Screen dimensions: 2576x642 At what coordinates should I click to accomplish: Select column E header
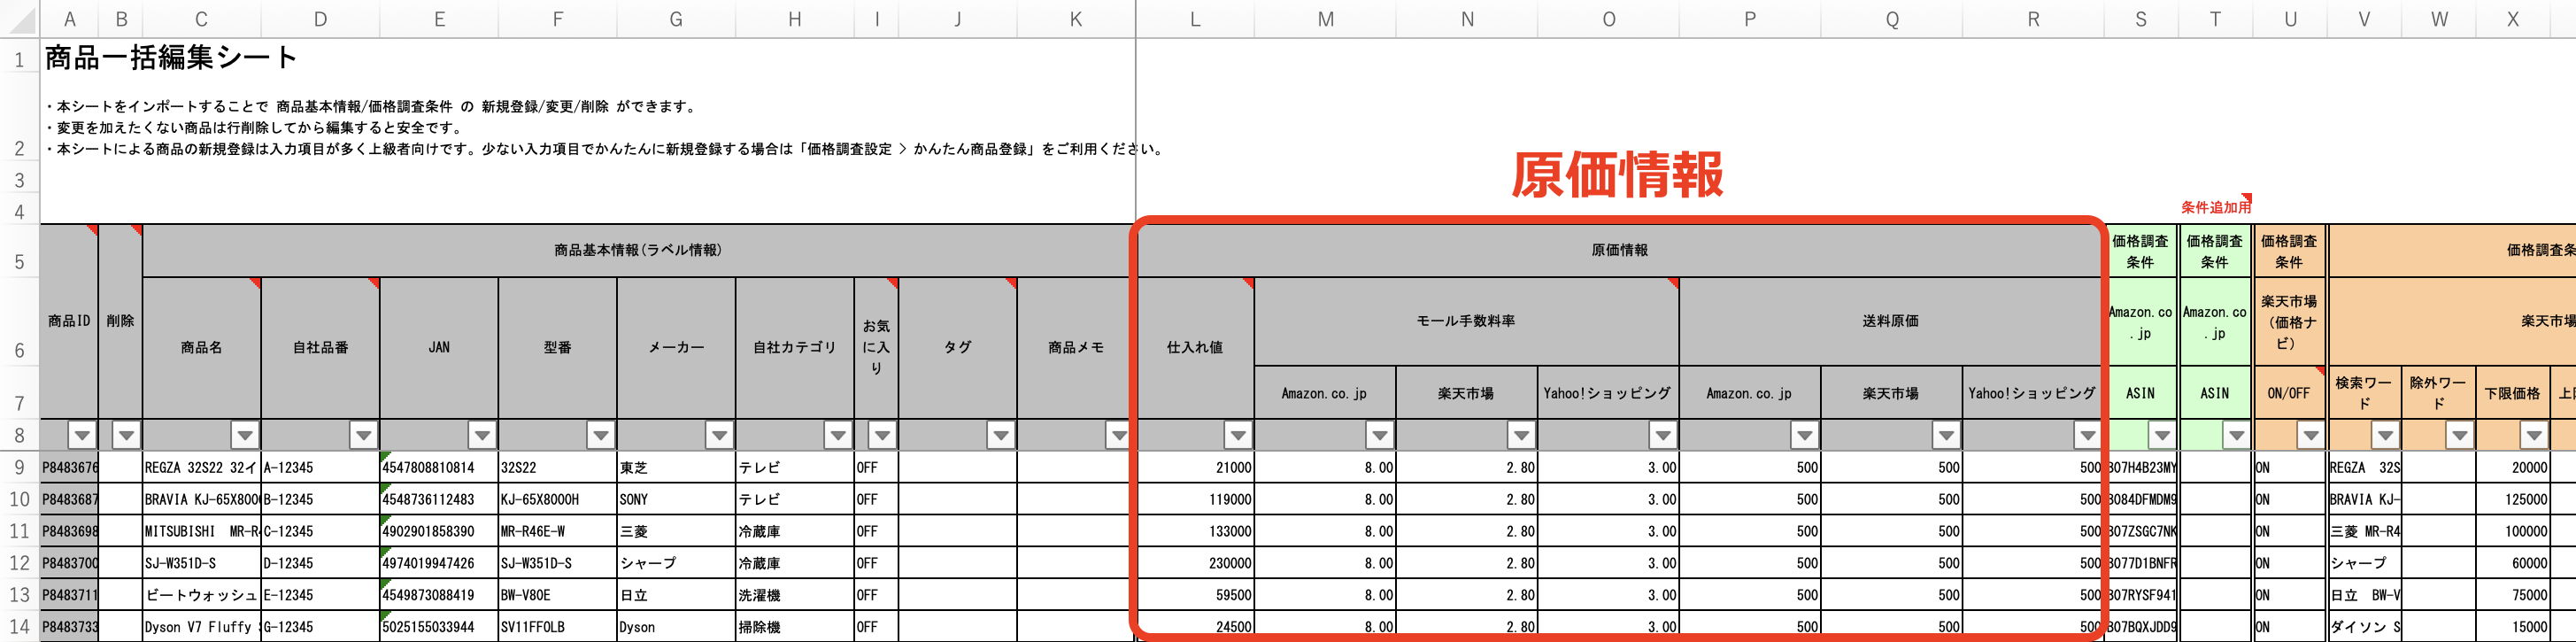point(439,19)
